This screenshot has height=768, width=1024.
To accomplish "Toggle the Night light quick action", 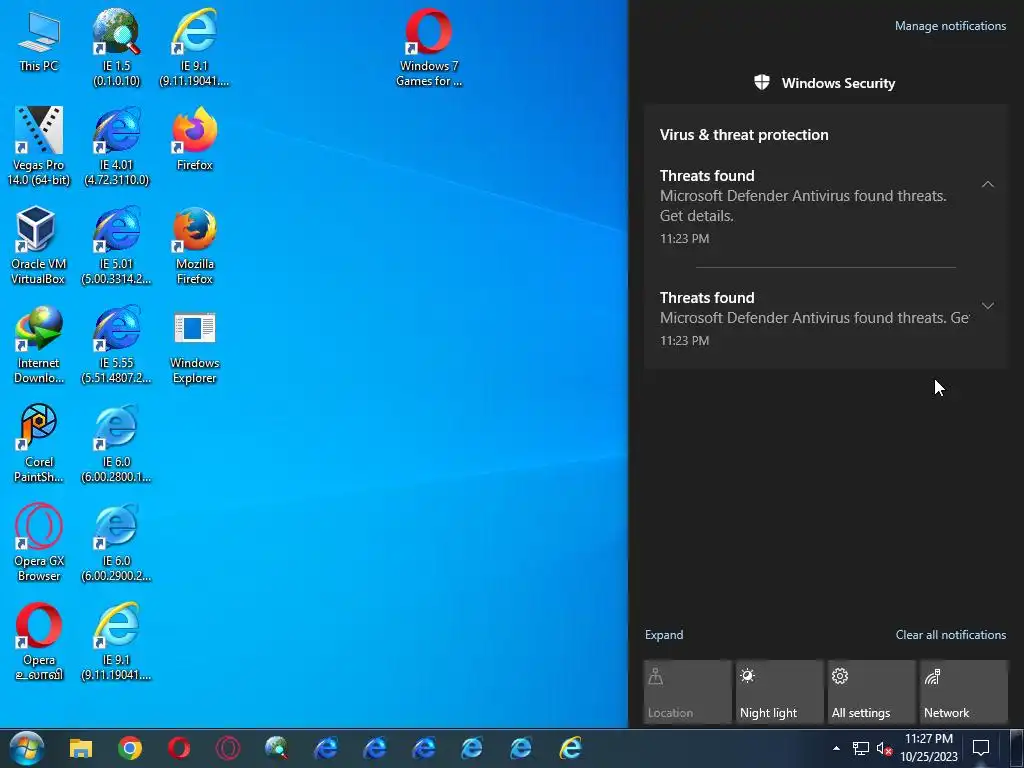I will 780,692.
